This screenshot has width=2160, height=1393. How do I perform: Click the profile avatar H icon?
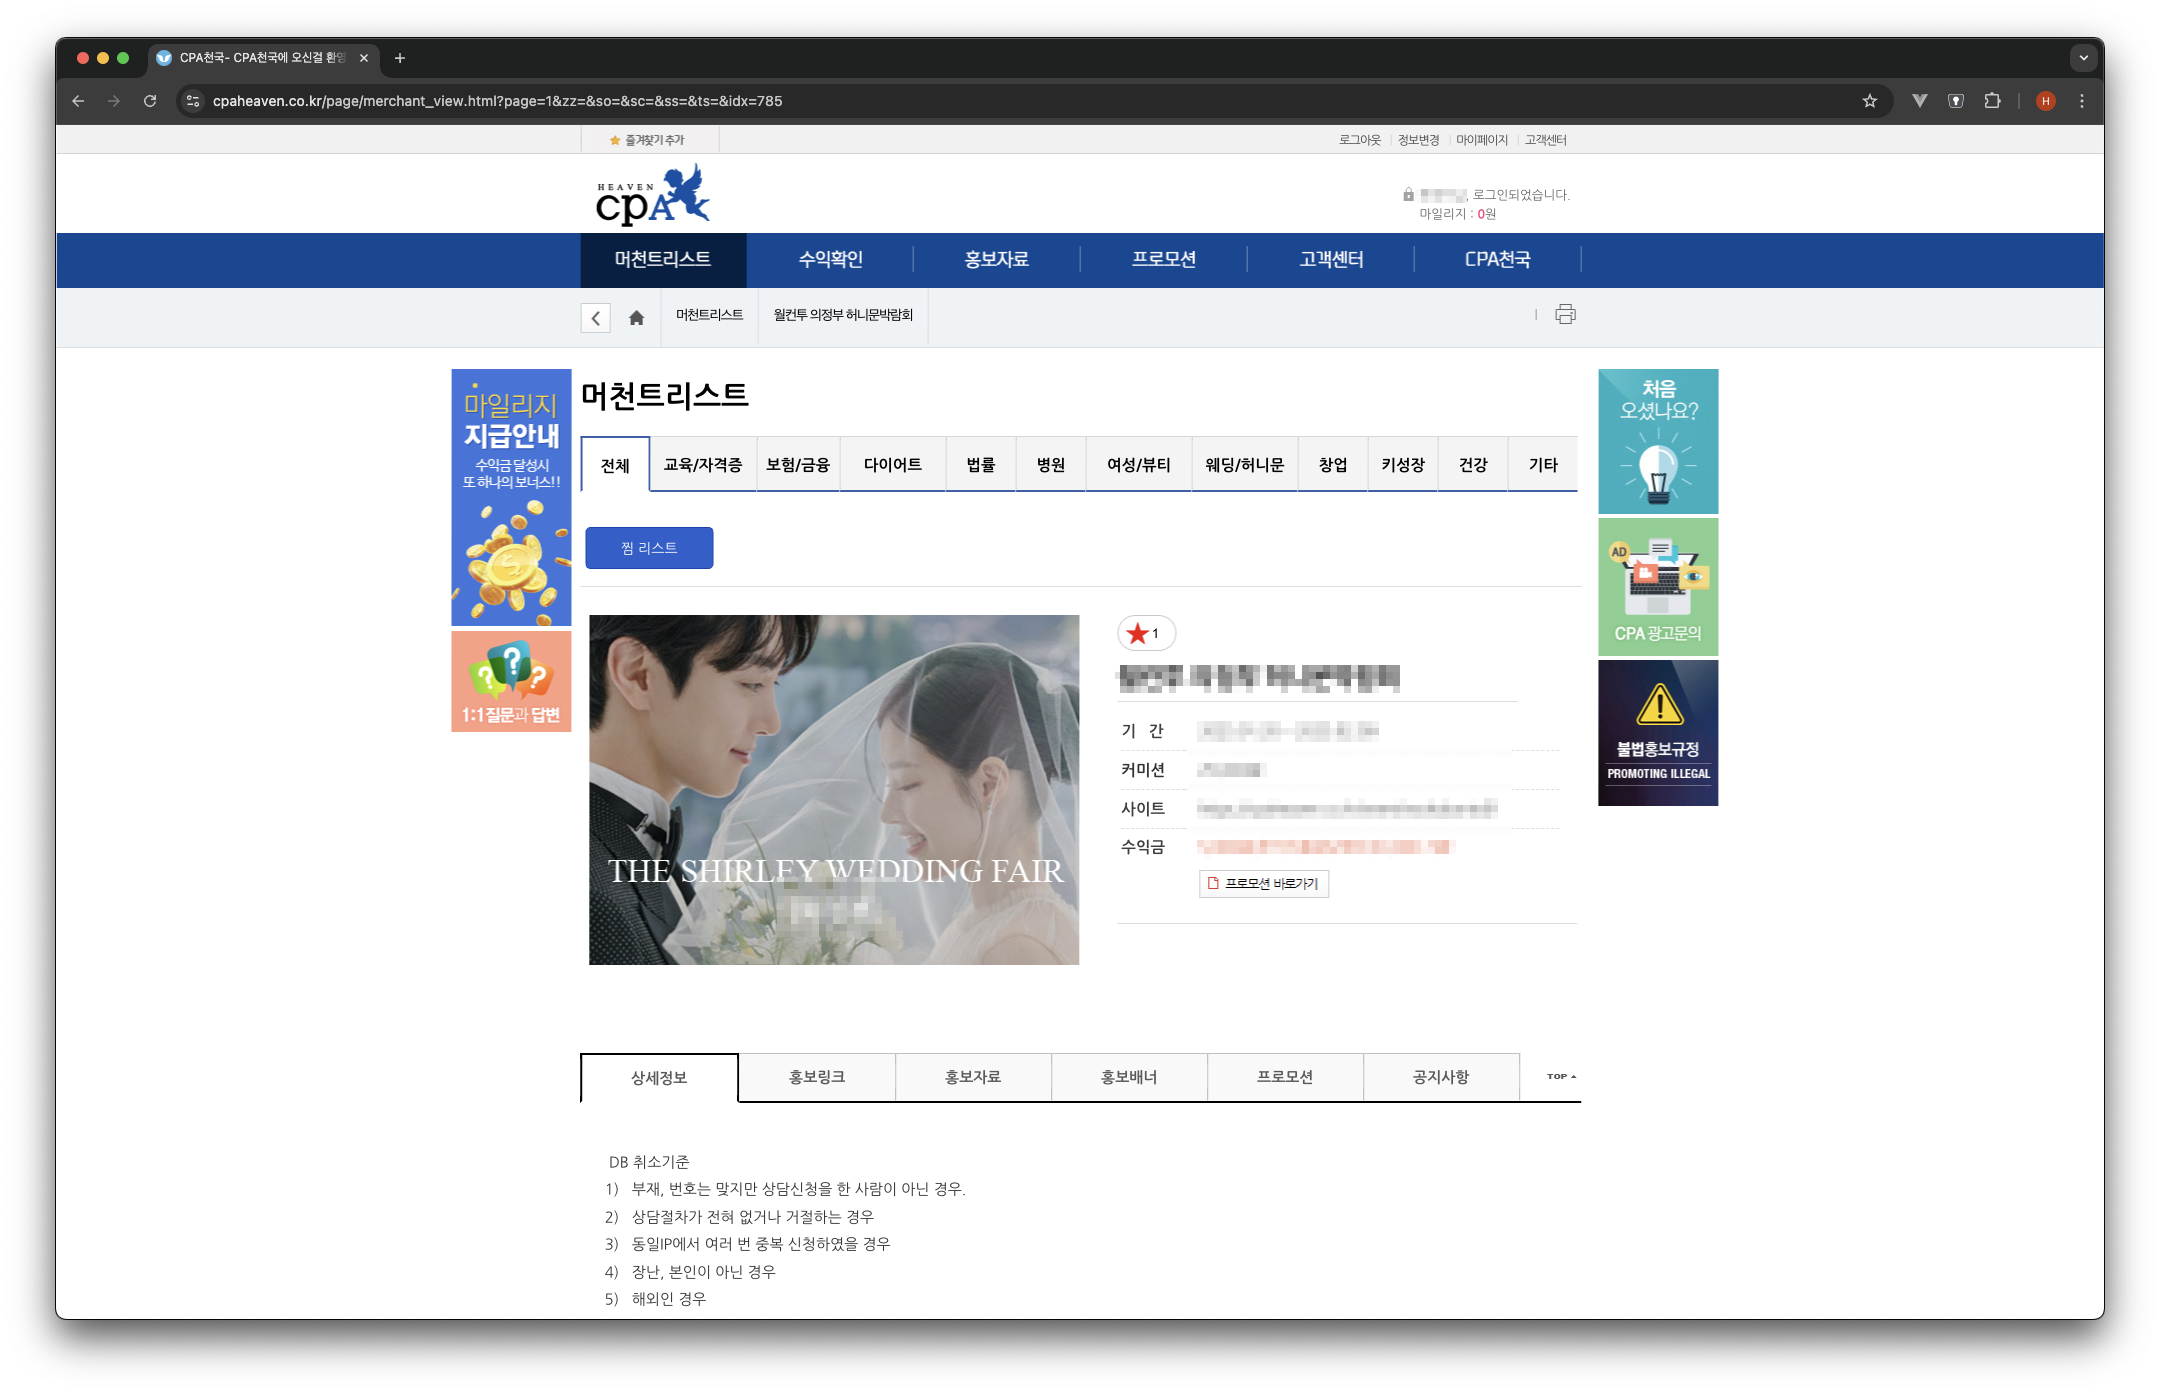tap(2046, 101)
